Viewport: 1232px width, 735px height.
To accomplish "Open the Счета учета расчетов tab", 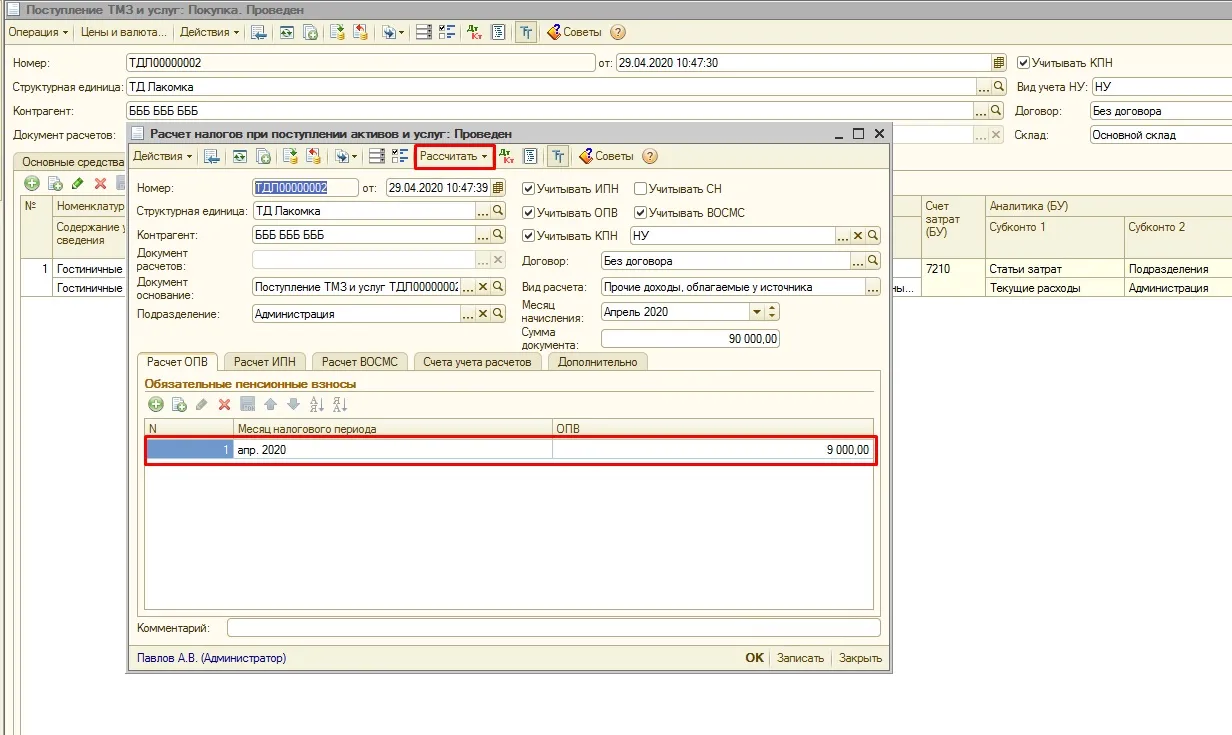I will coord(477,362).
